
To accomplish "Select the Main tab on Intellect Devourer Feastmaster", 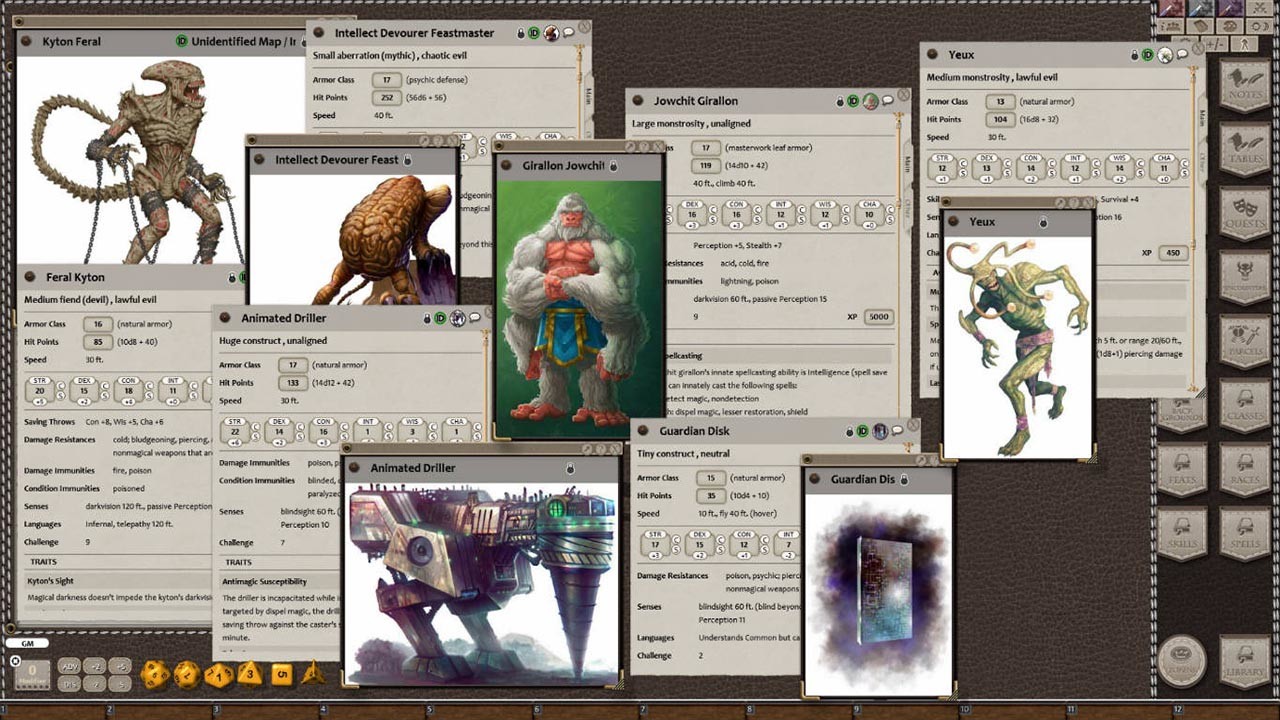I will point(588,95).
